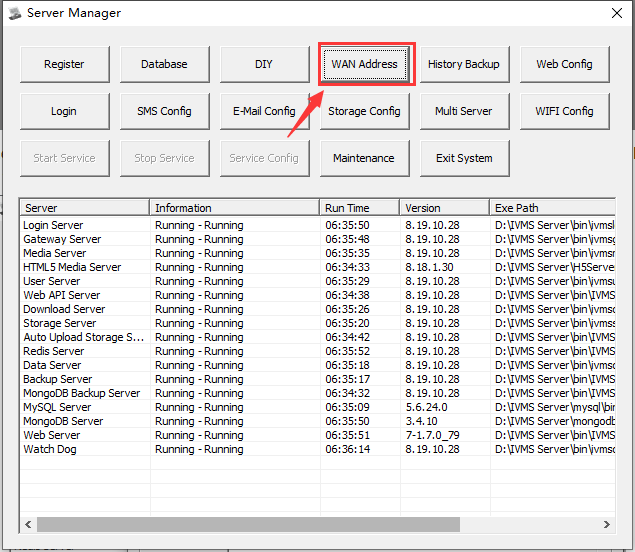Select the Data Server row
The image size is (635, 552).
click(x=318, y=365)
